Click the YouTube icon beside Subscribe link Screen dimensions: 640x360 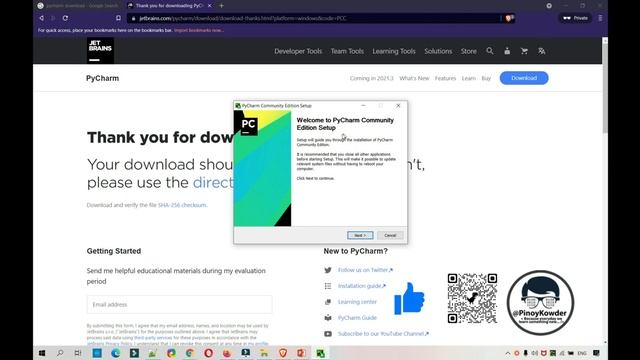pos(328,334)
